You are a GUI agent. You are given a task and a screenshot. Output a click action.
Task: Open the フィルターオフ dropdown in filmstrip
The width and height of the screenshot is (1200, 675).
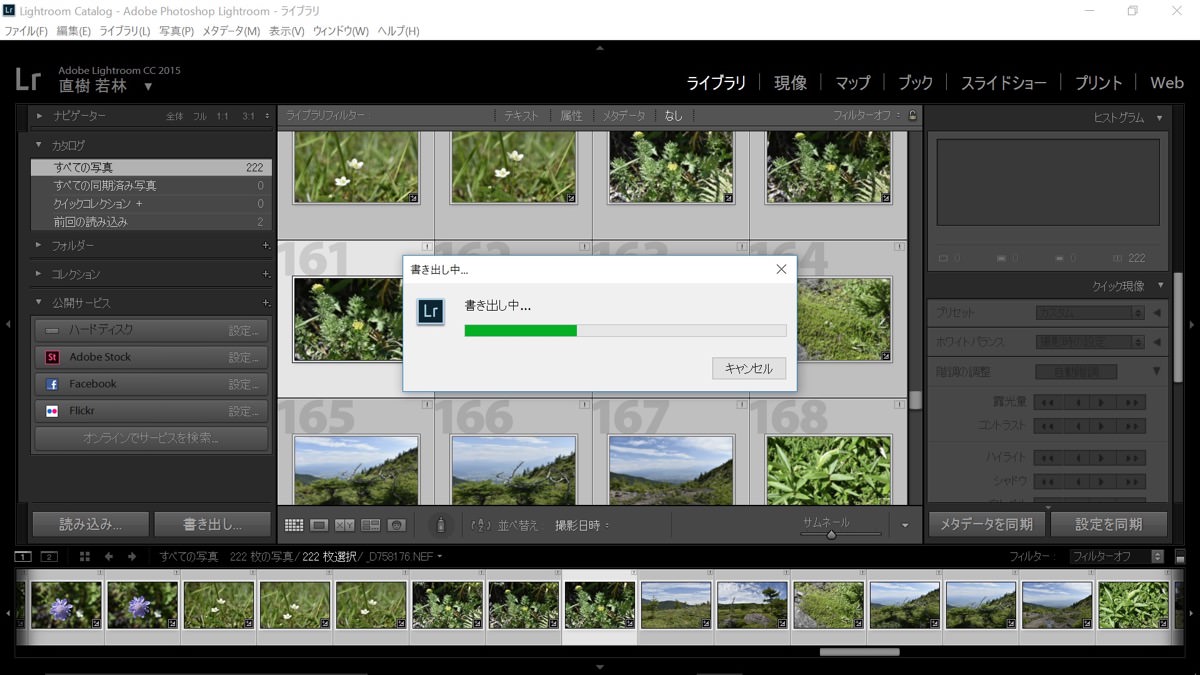pos(1116,557)
